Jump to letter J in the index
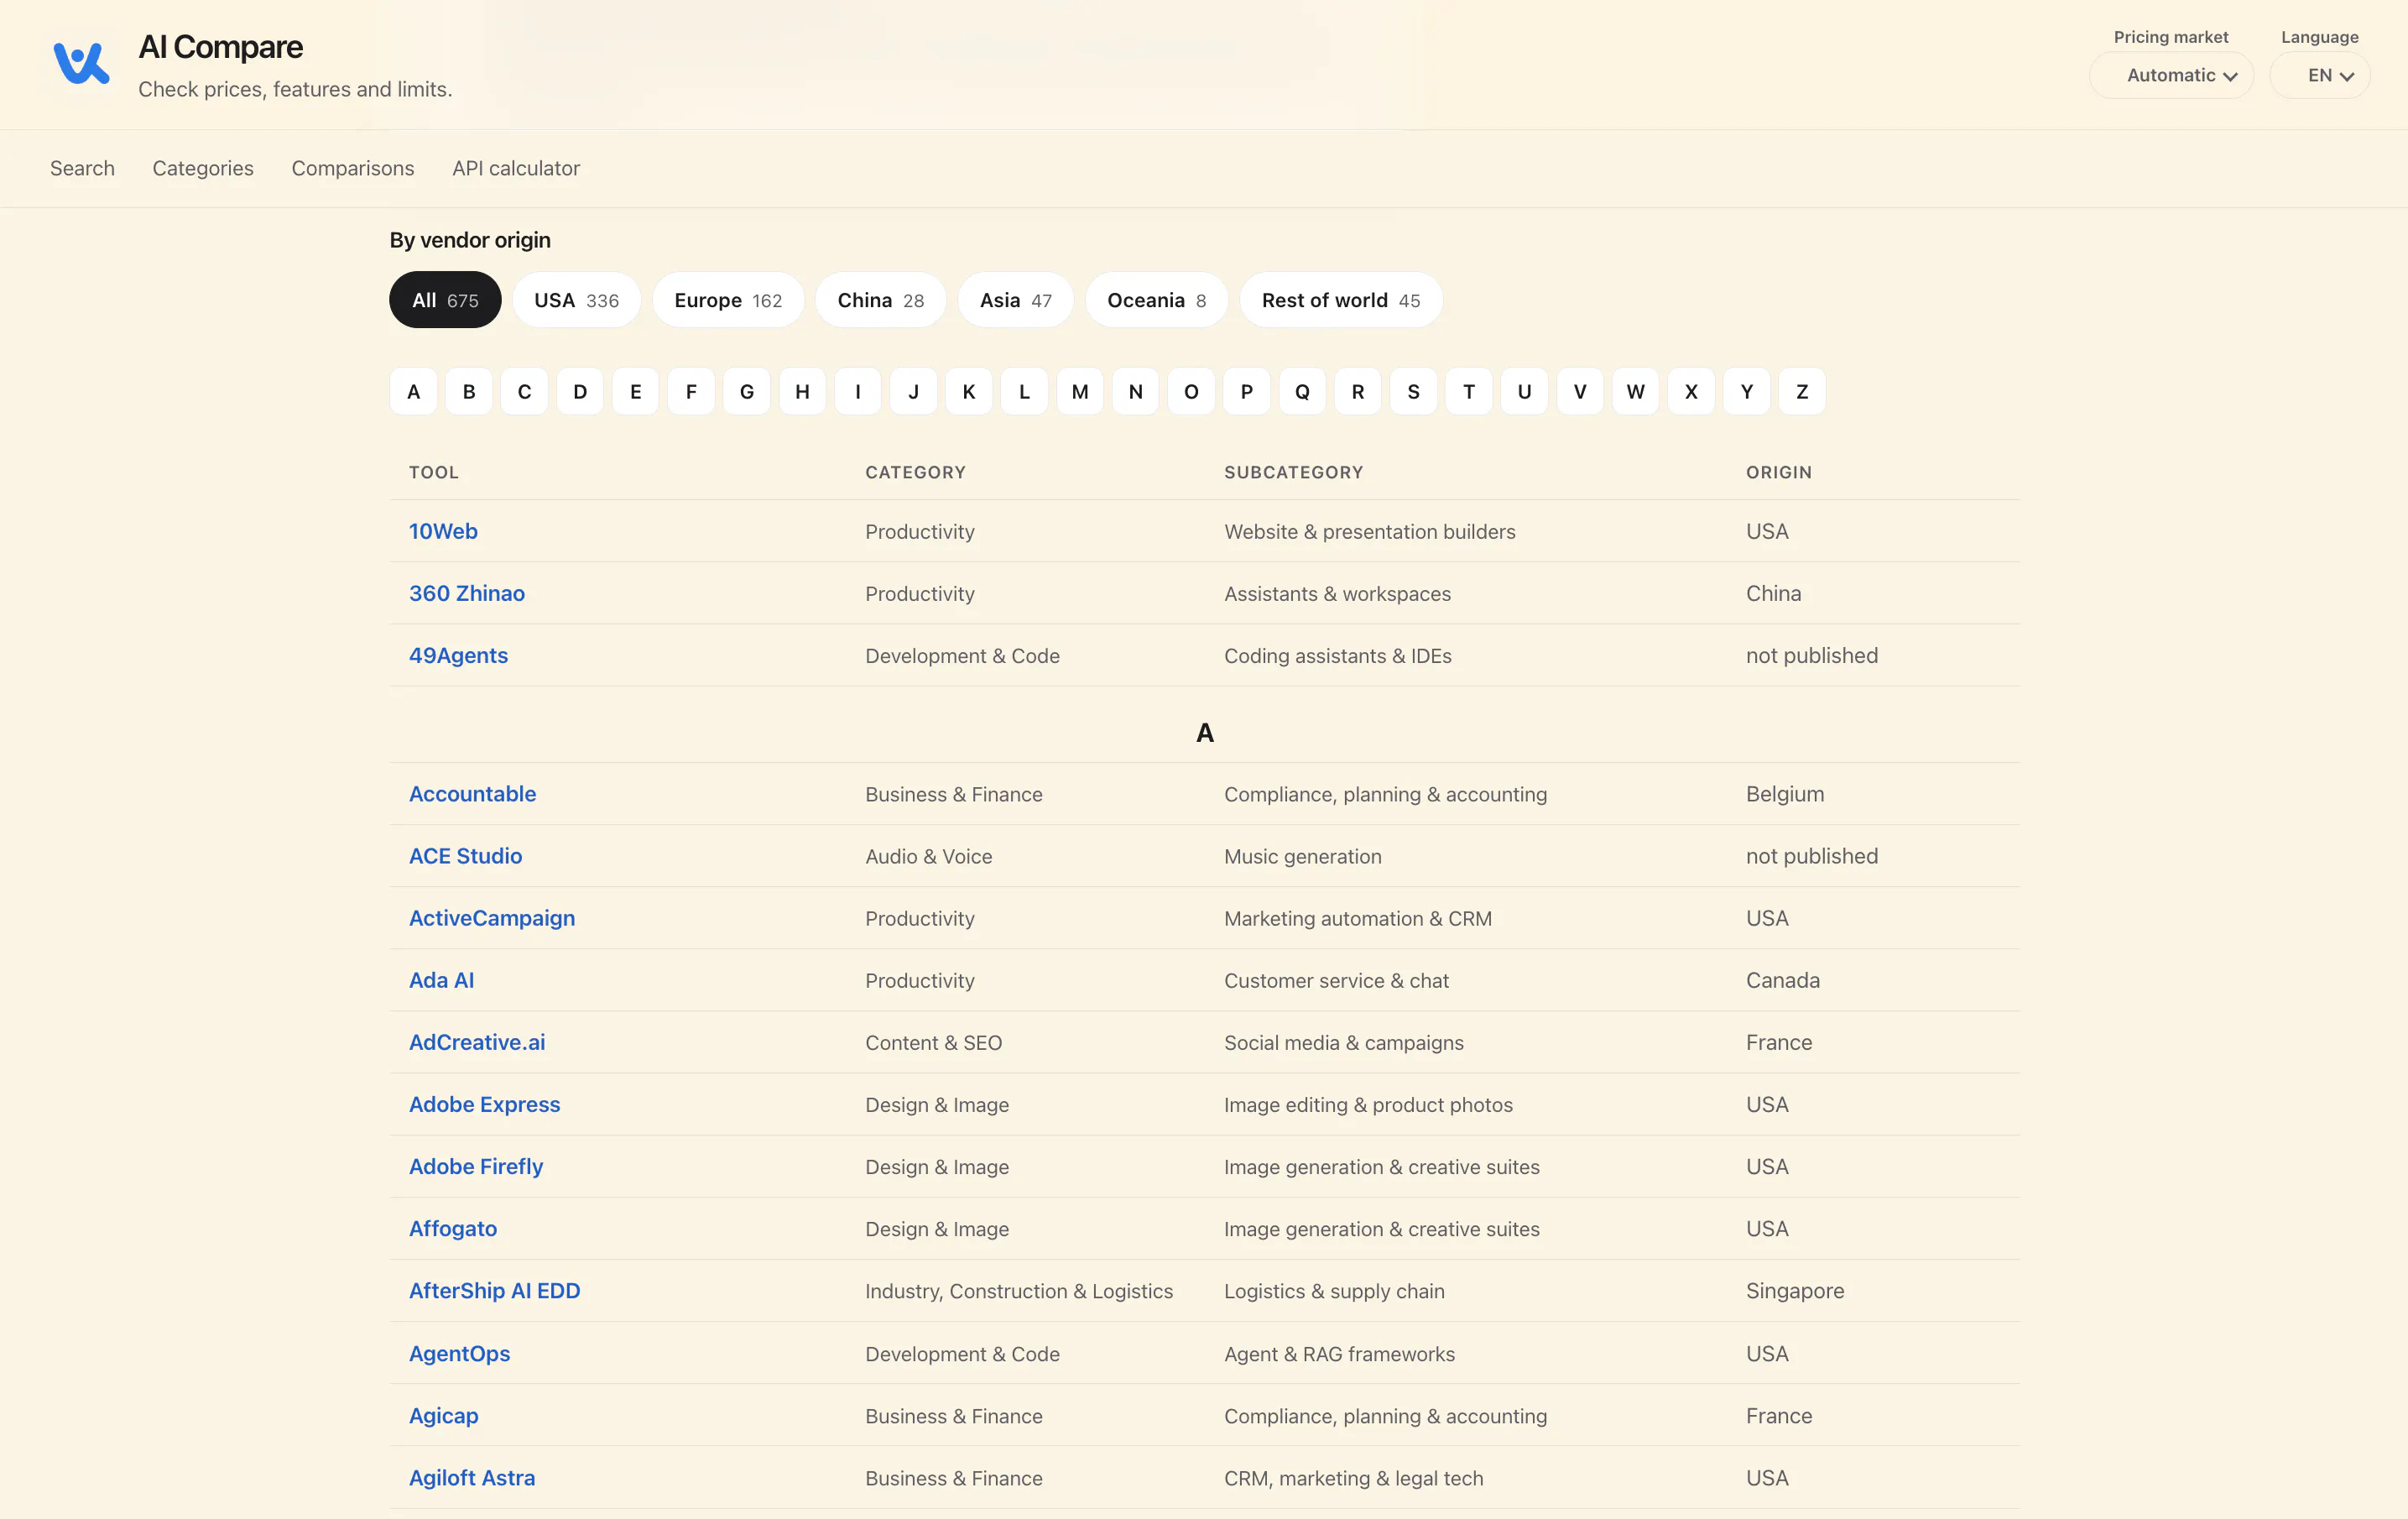The height and width of the screenshot is (1519, 2408). pyautogui.click(x=913, y=391)
